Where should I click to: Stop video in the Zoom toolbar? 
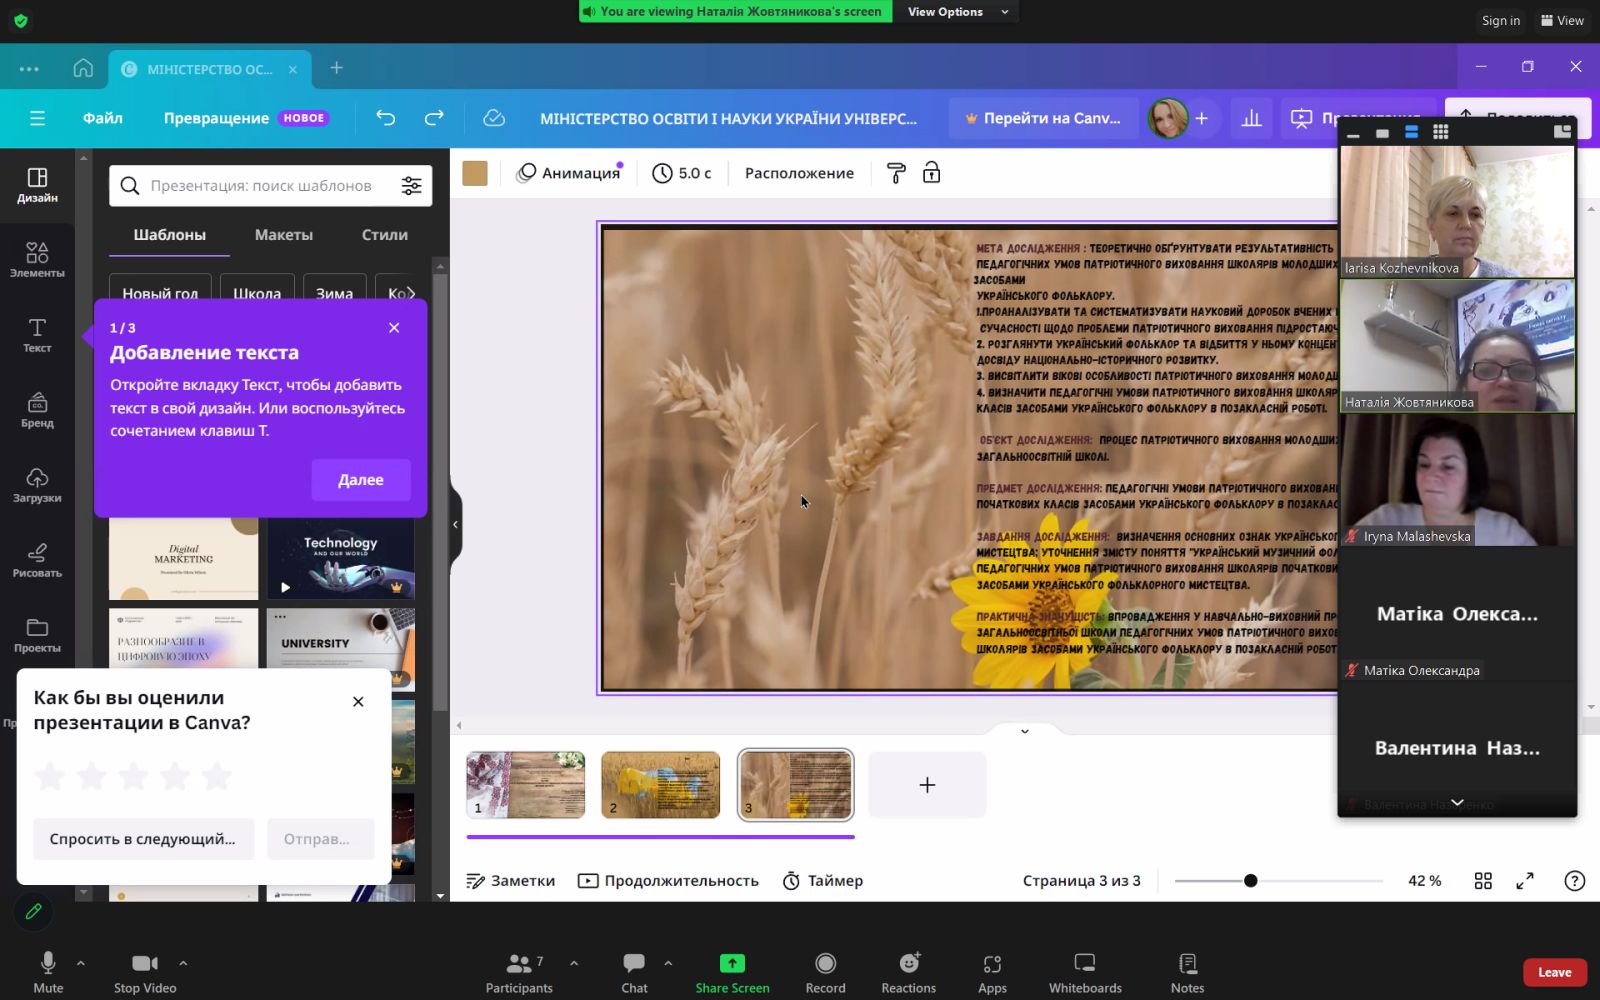pyautogui.click(x=145, y=972)
